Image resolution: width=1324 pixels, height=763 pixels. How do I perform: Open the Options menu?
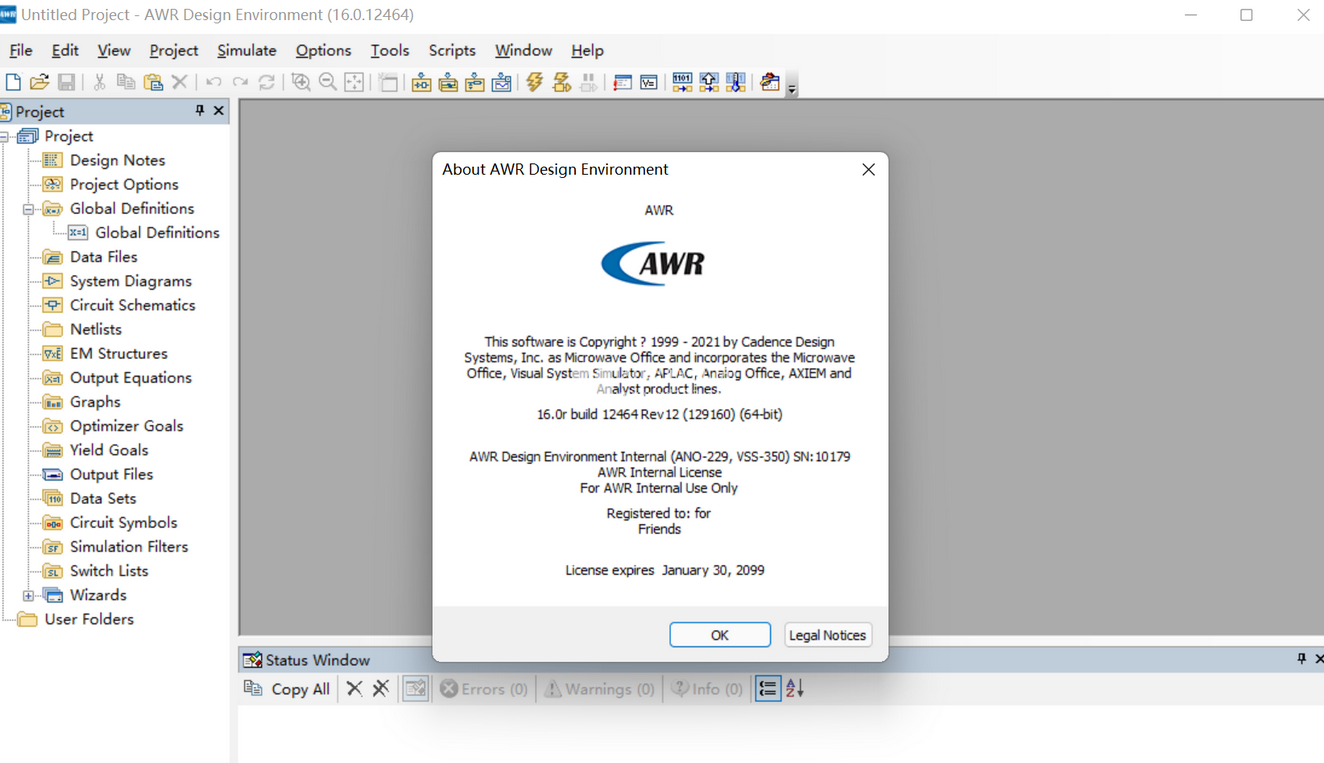[323, 50]
